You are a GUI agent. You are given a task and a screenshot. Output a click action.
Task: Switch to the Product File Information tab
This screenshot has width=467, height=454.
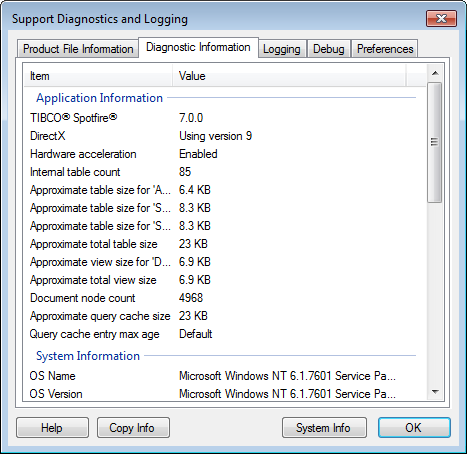click(x=78, y=49)
